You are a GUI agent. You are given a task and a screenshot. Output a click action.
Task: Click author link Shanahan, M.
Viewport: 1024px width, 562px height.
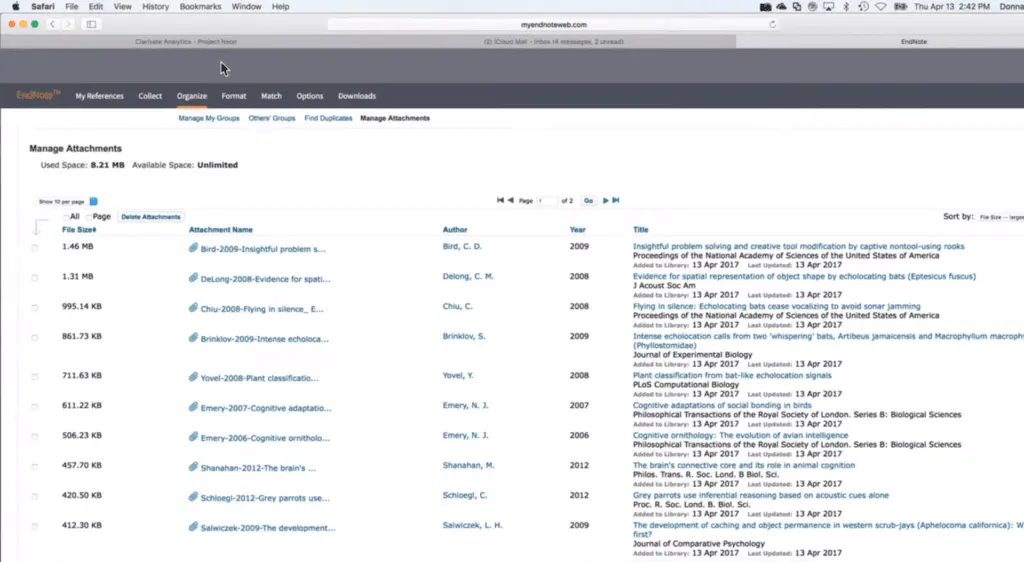(x=468, y=465)
